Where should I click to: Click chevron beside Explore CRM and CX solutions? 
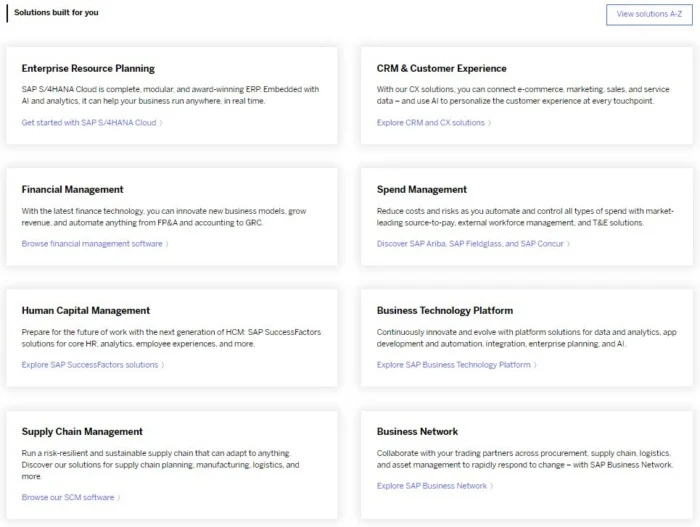(489, 123)
